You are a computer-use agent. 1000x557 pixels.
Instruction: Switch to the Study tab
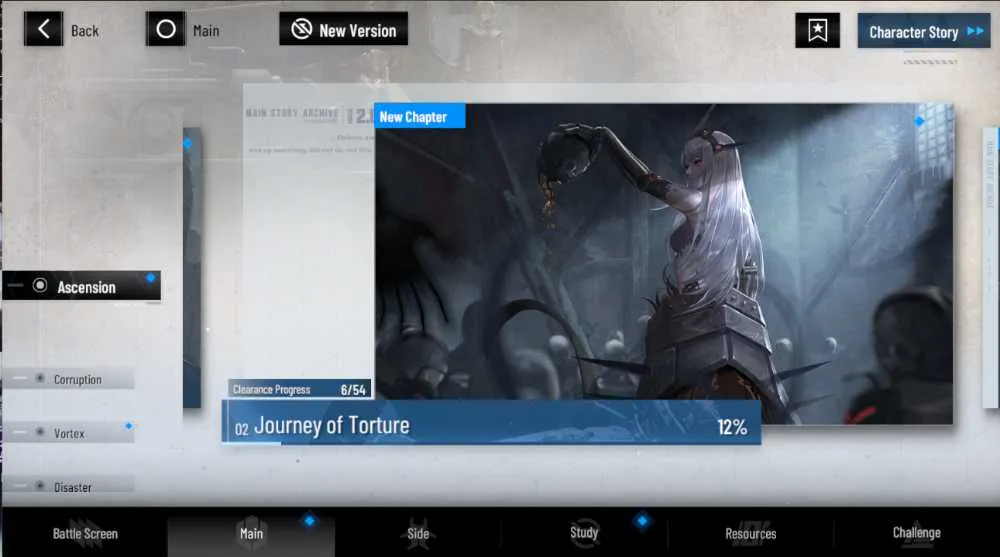coord(584,533)
